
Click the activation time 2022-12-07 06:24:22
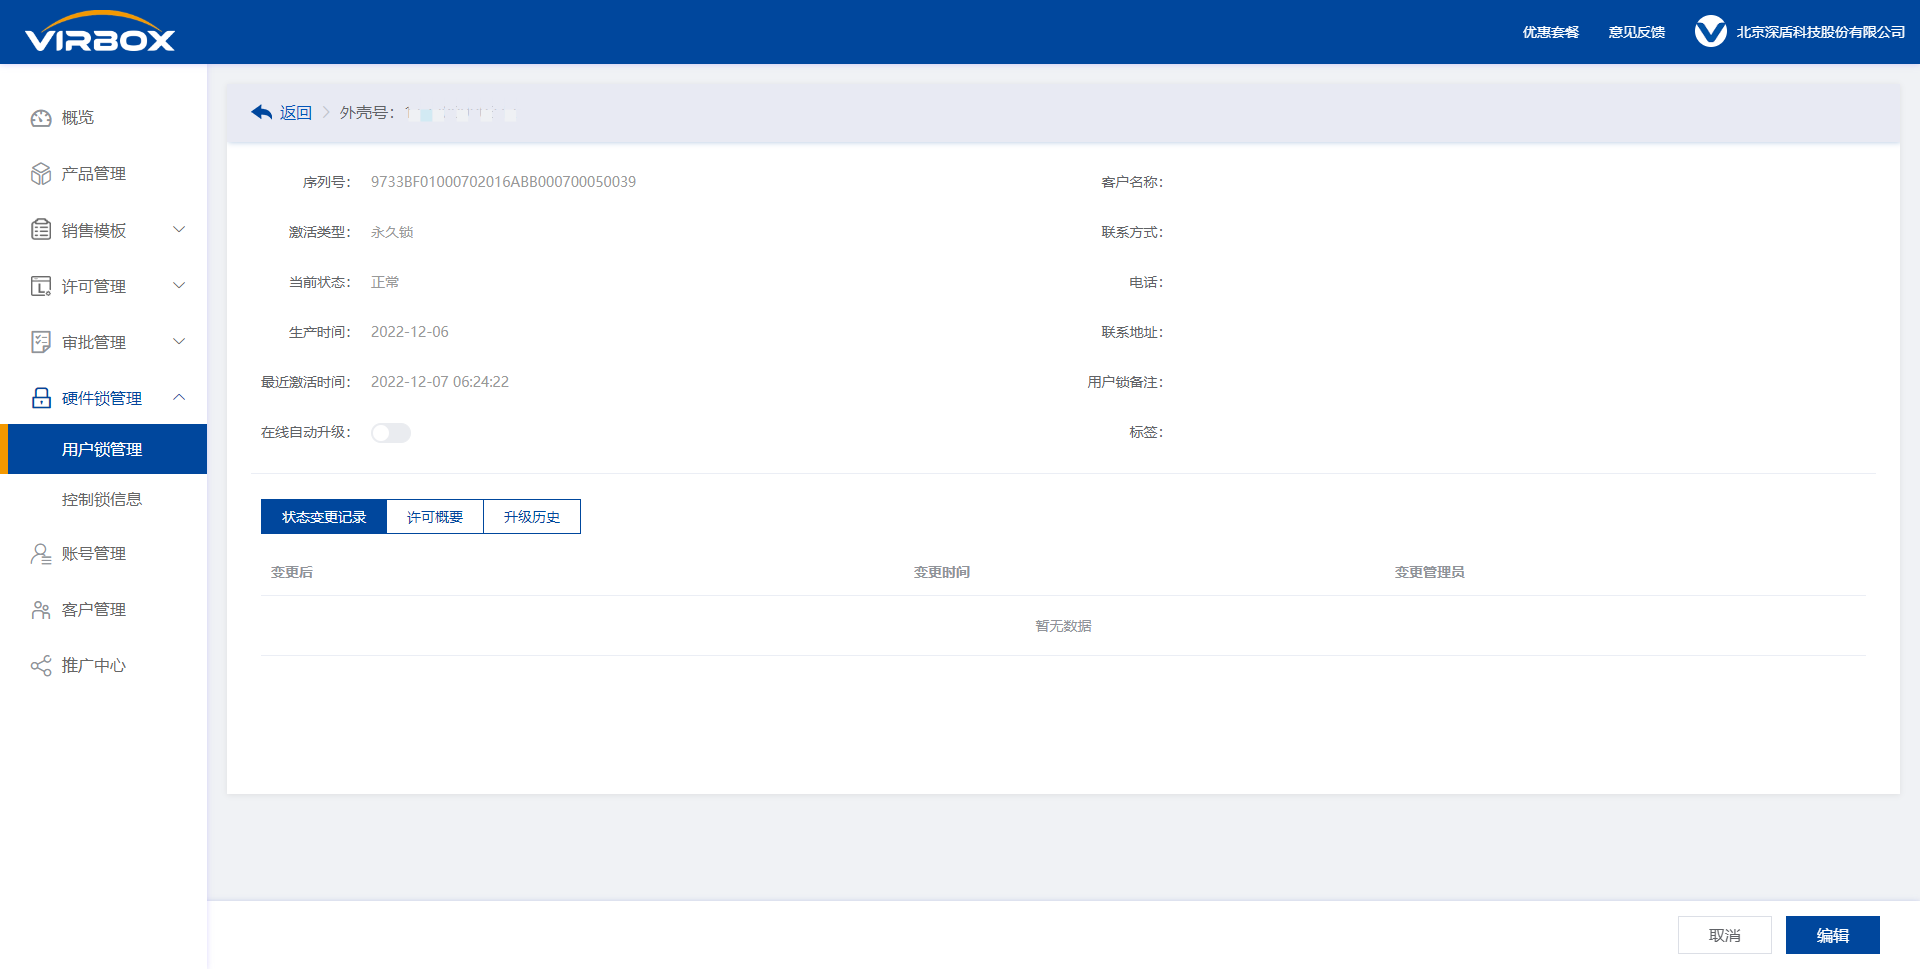click(440, 382)
